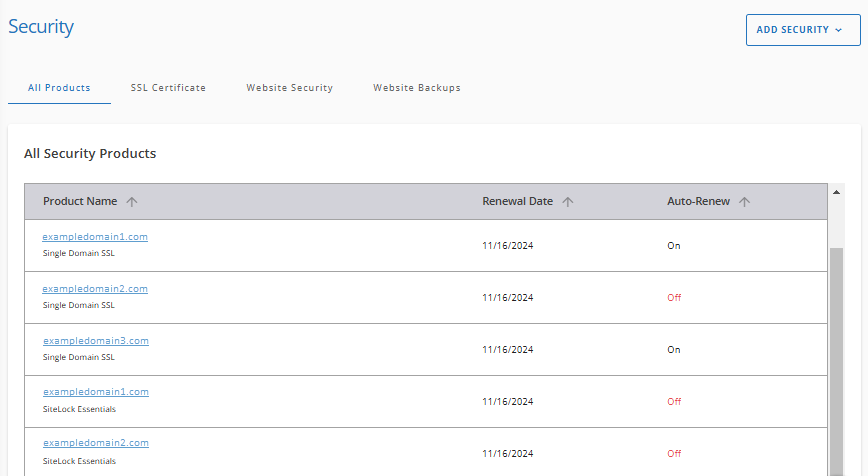Click exampledomain3.com Single Domain SSL link
This screenshot has width=868, height=476.
tap(95, 341)
